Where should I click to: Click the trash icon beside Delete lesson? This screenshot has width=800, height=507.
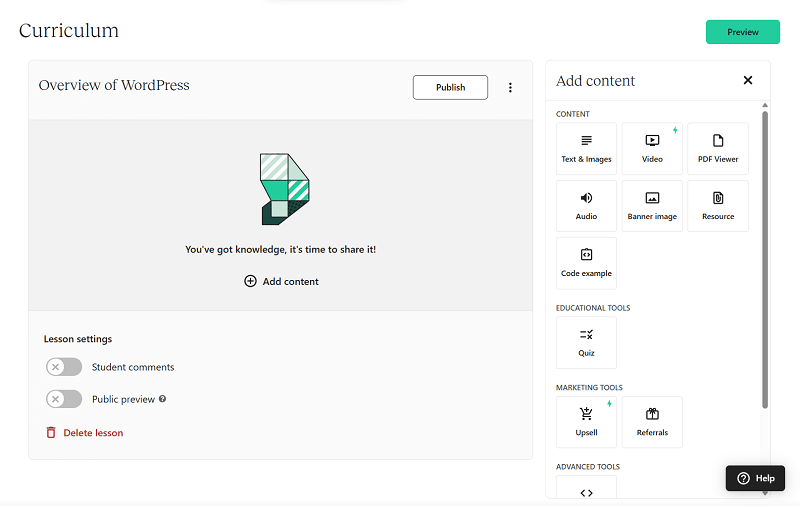51,433
